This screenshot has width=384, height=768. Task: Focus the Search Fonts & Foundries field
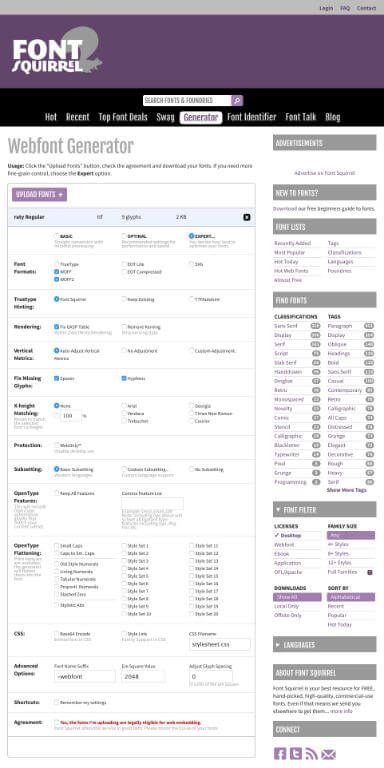187,100
